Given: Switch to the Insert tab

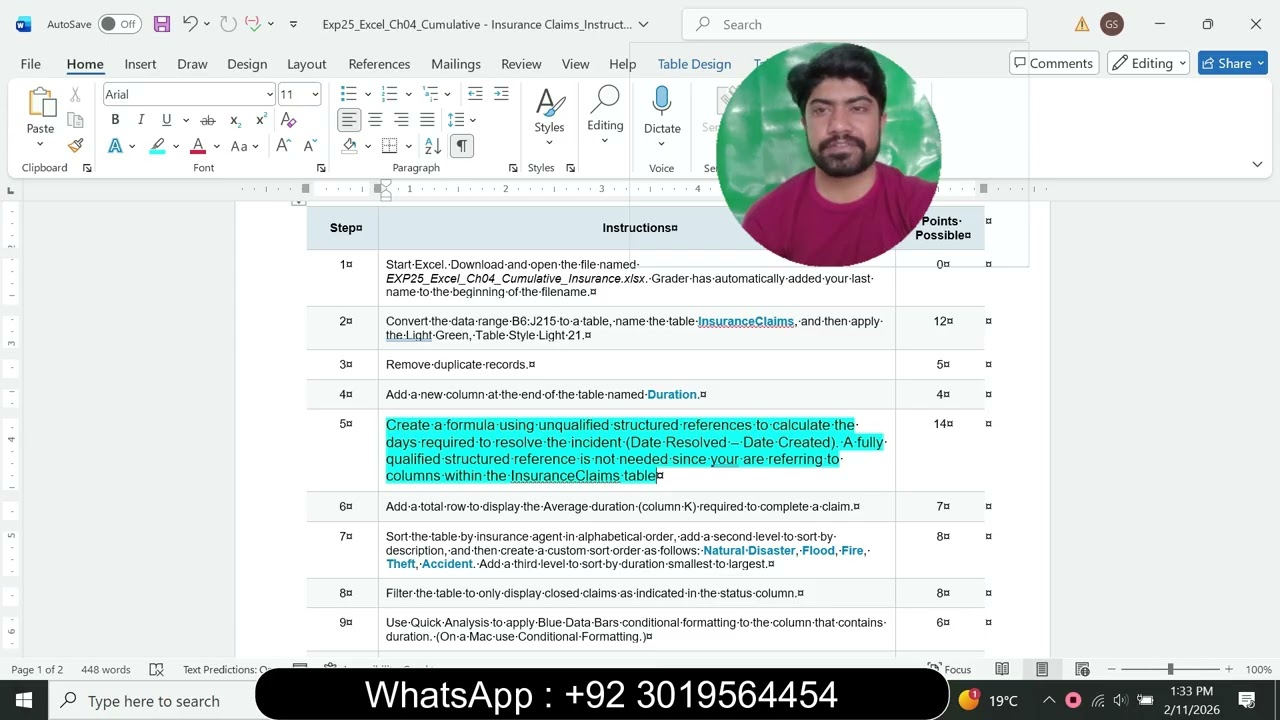Looking at the screenshot, I should 140,63.
